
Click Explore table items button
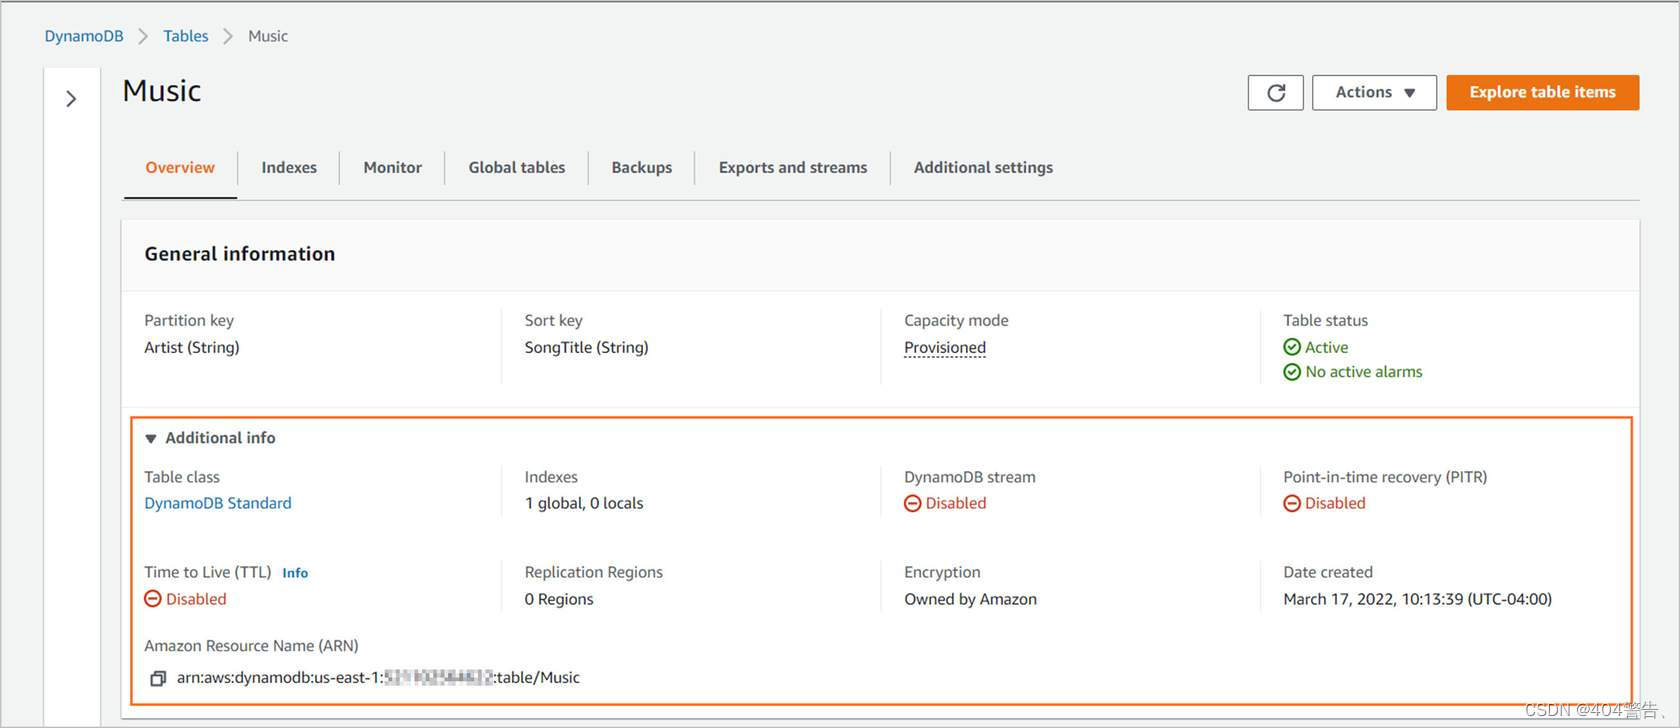coord(1542,93)
